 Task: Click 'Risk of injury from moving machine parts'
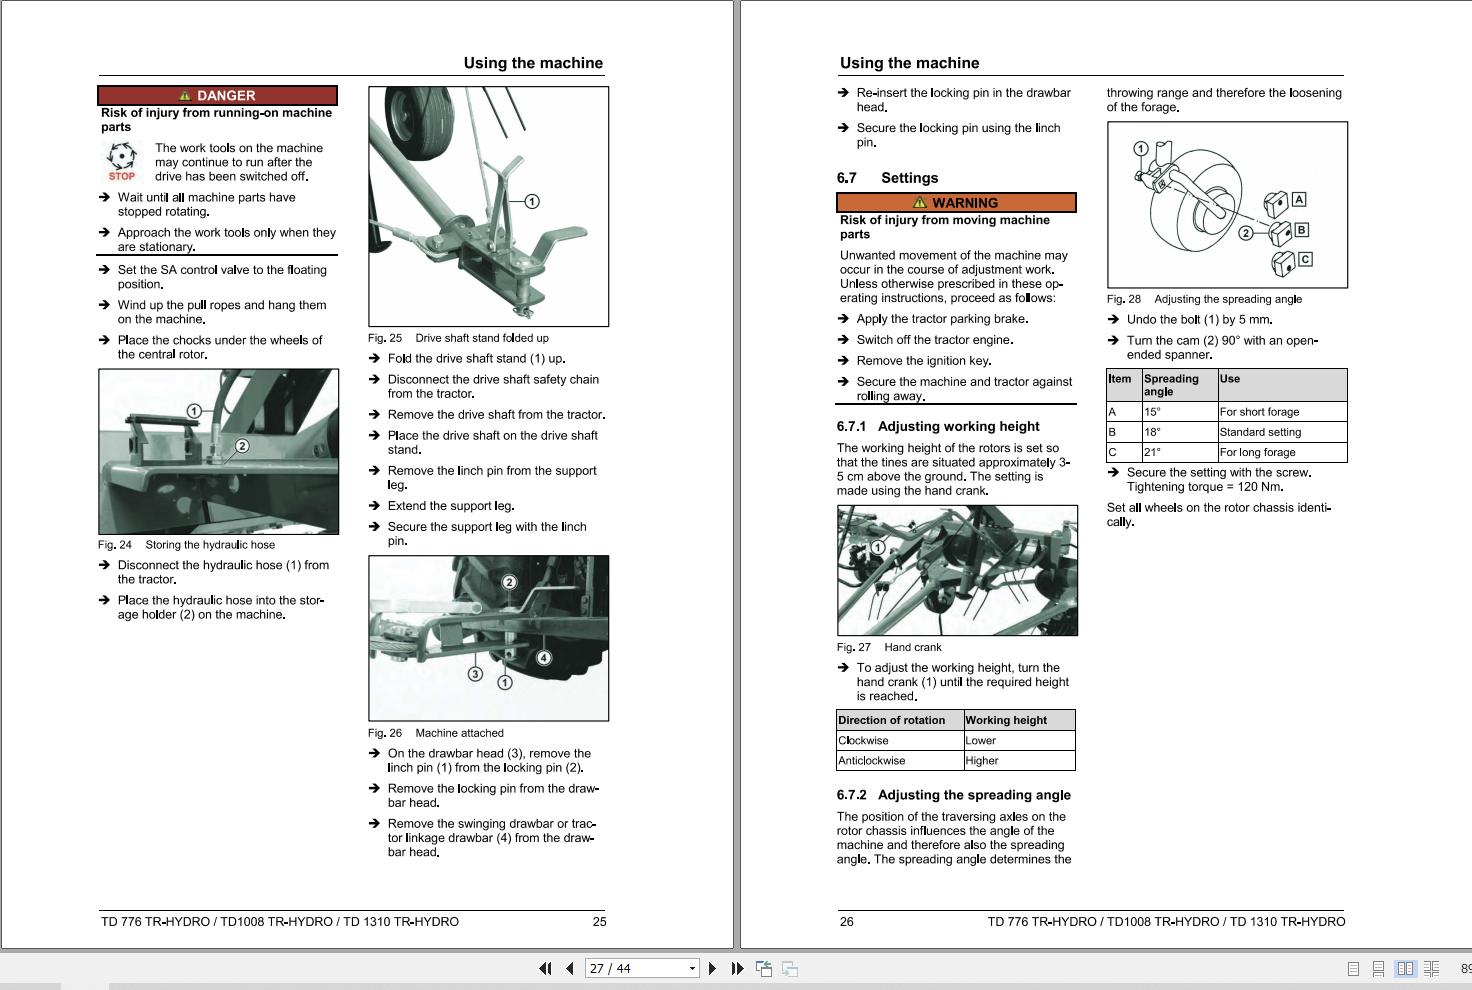[945, 227]
